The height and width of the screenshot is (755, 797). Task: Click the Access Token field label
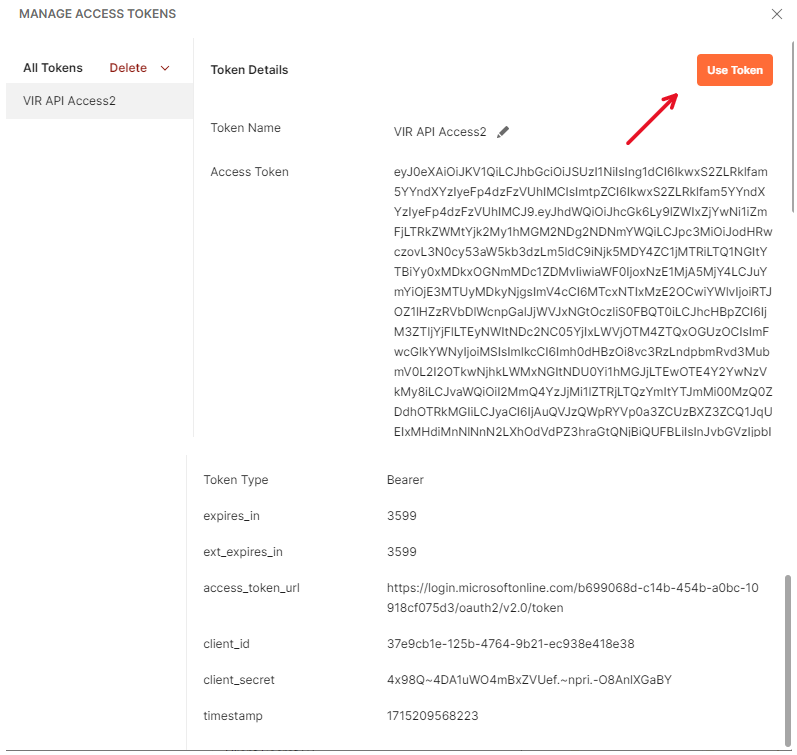(249, 172)
